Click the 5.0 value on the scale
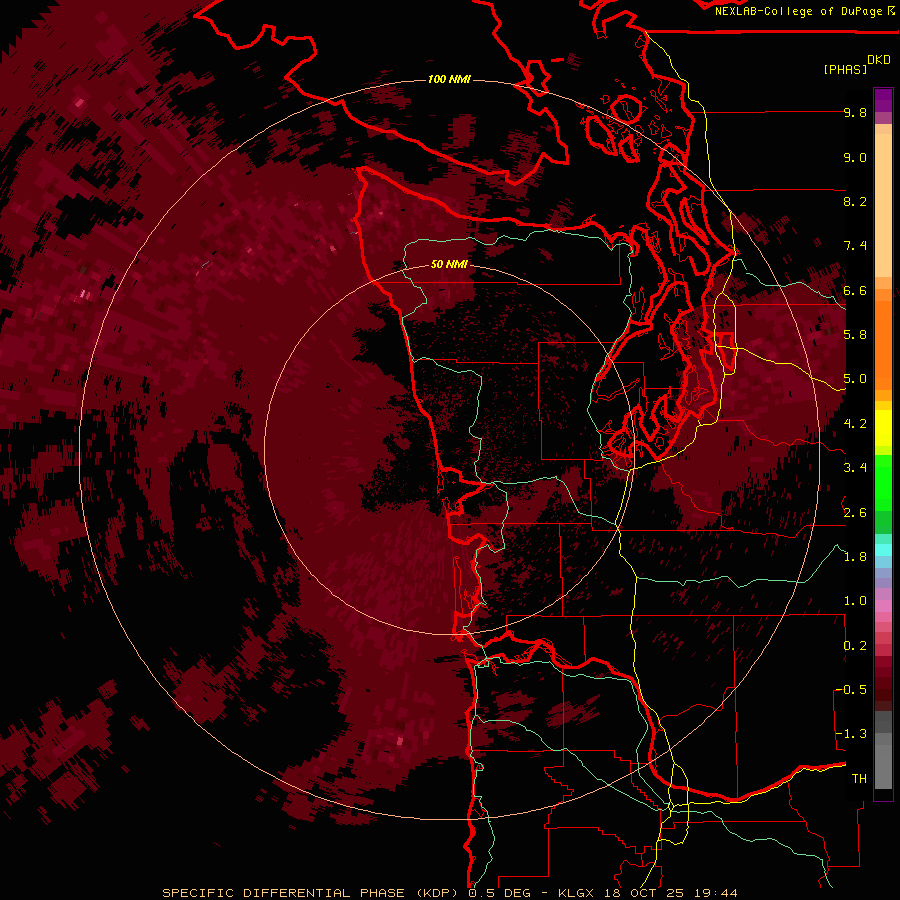 855,379
